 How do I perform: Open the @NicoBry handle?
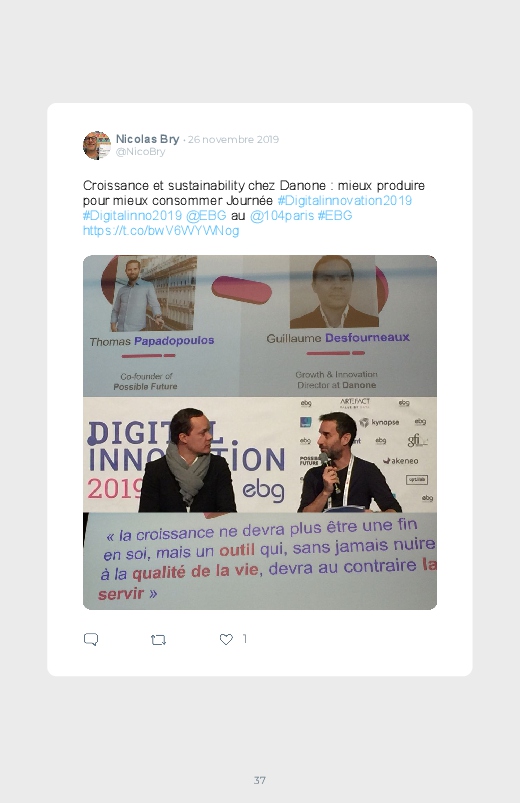click(x=140, y=152)
